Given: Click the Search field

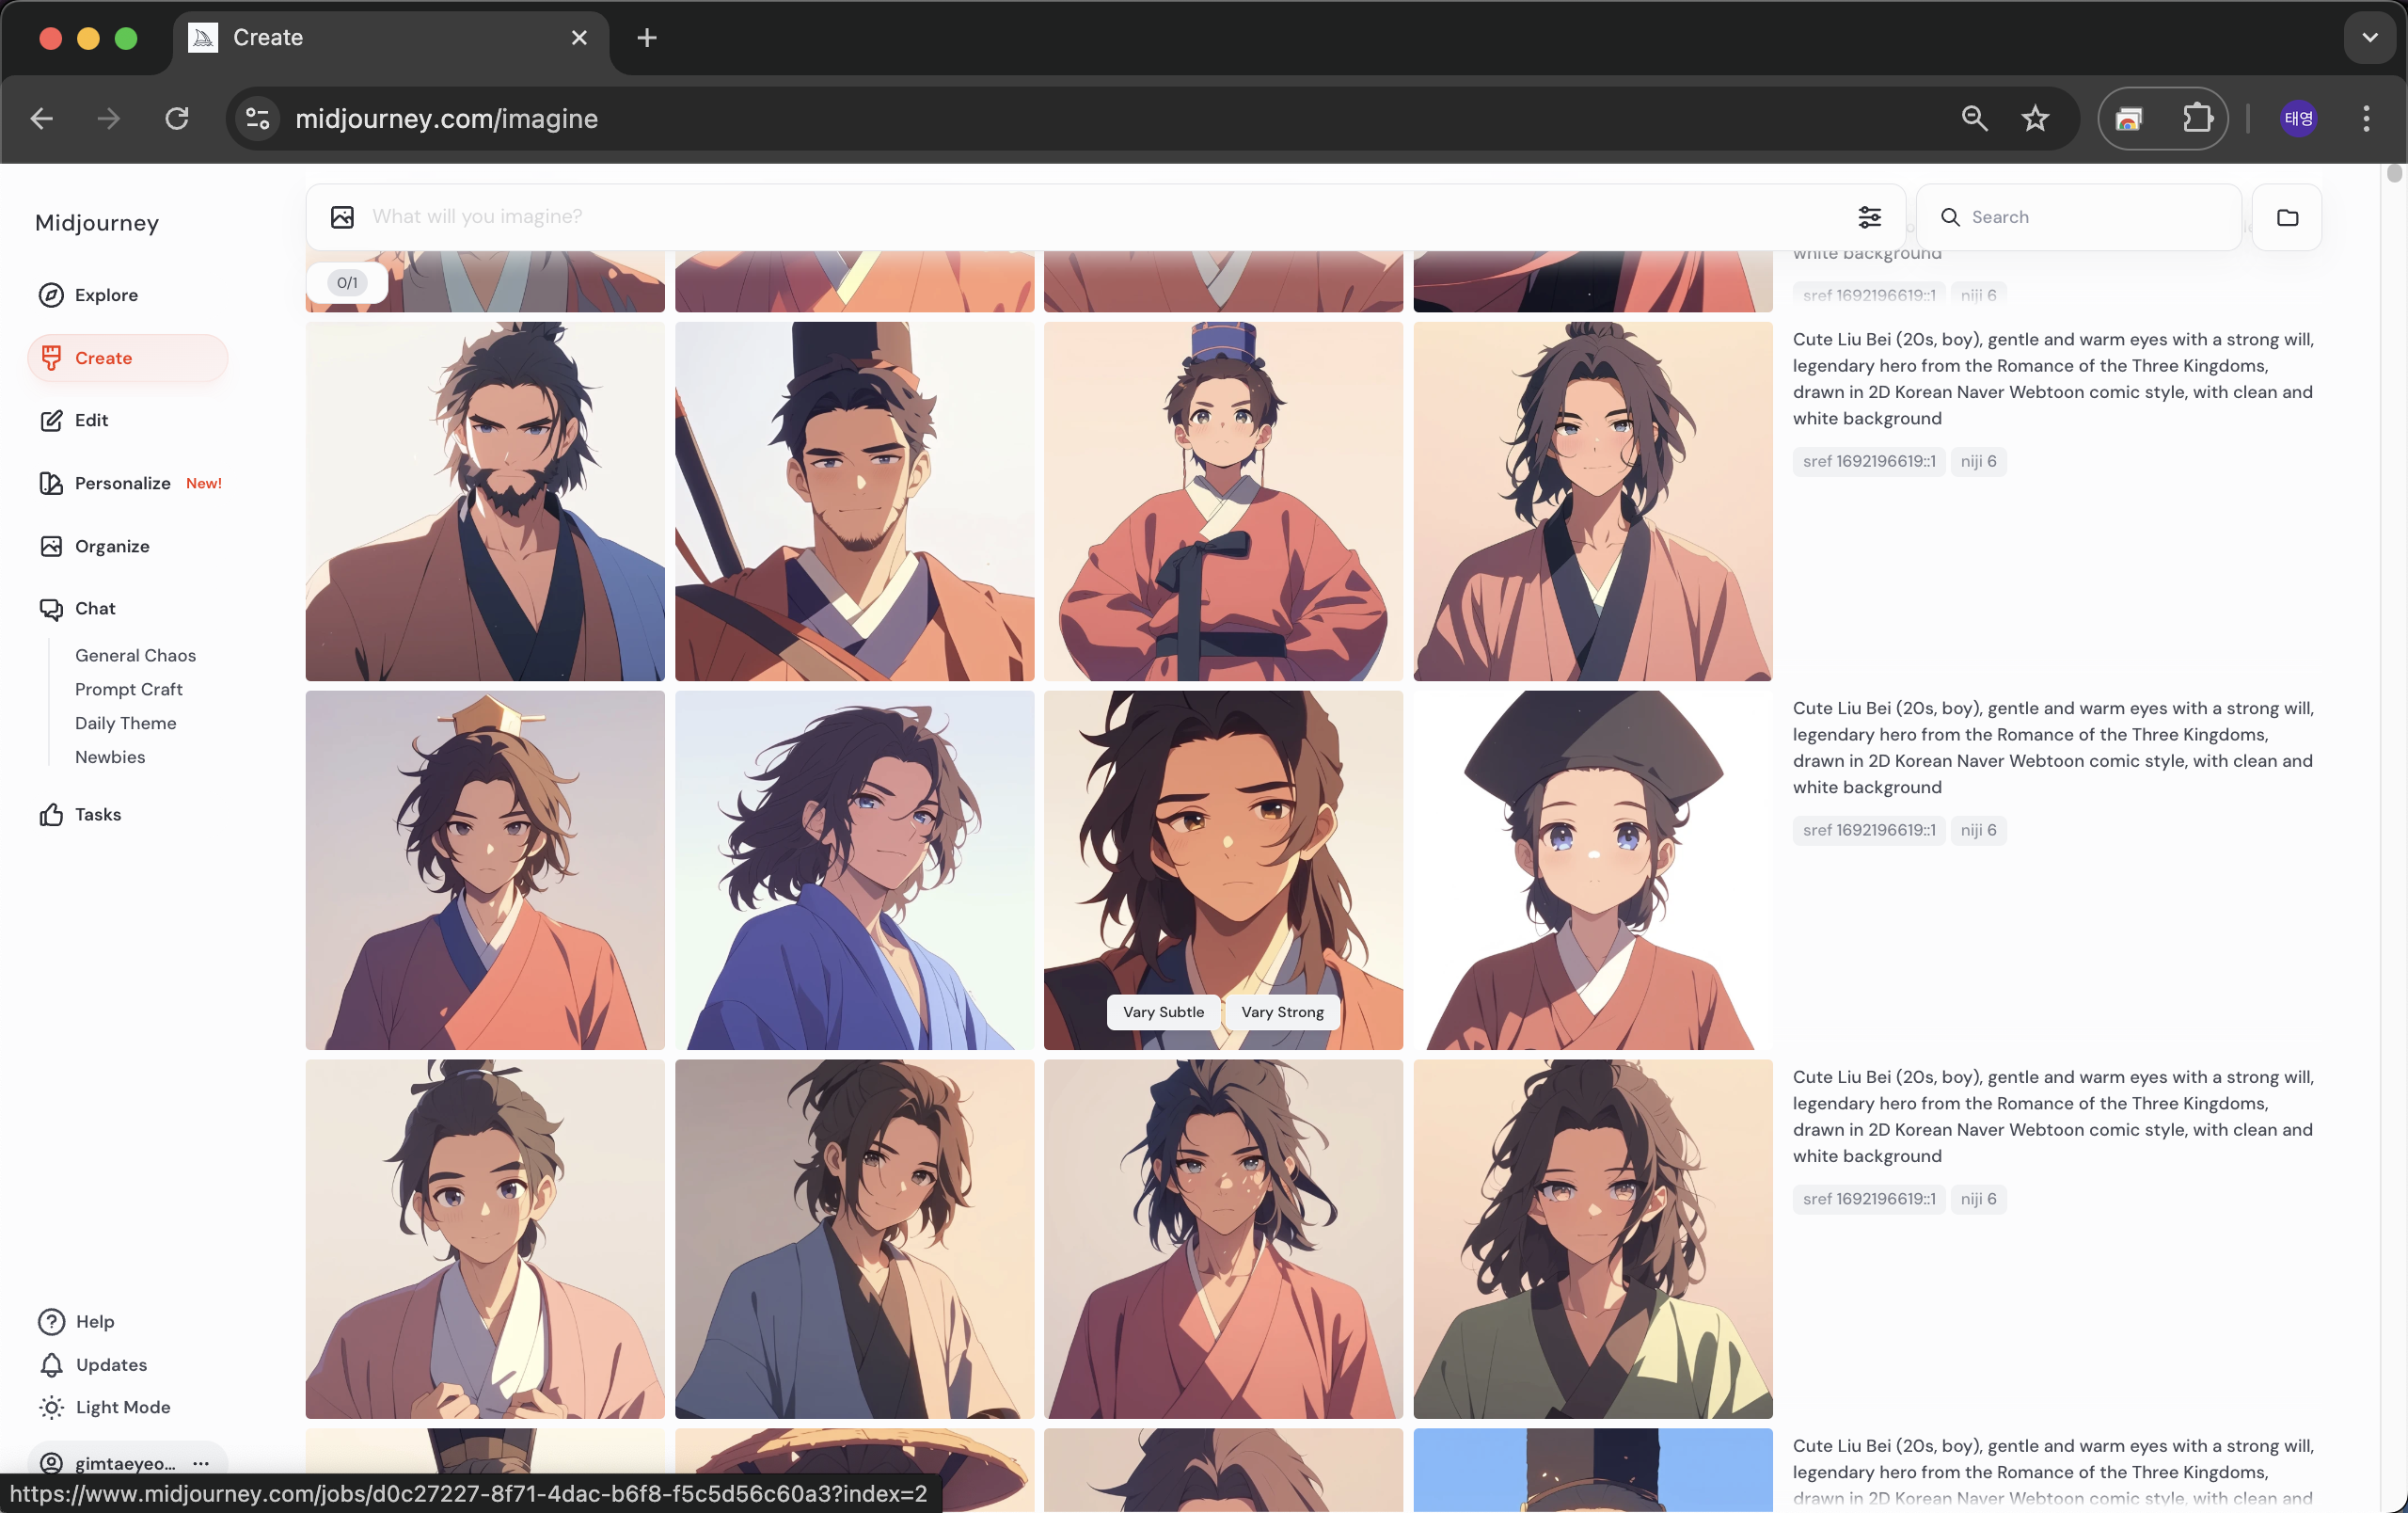Looking at the screenshot, I should pos(2079,217).
